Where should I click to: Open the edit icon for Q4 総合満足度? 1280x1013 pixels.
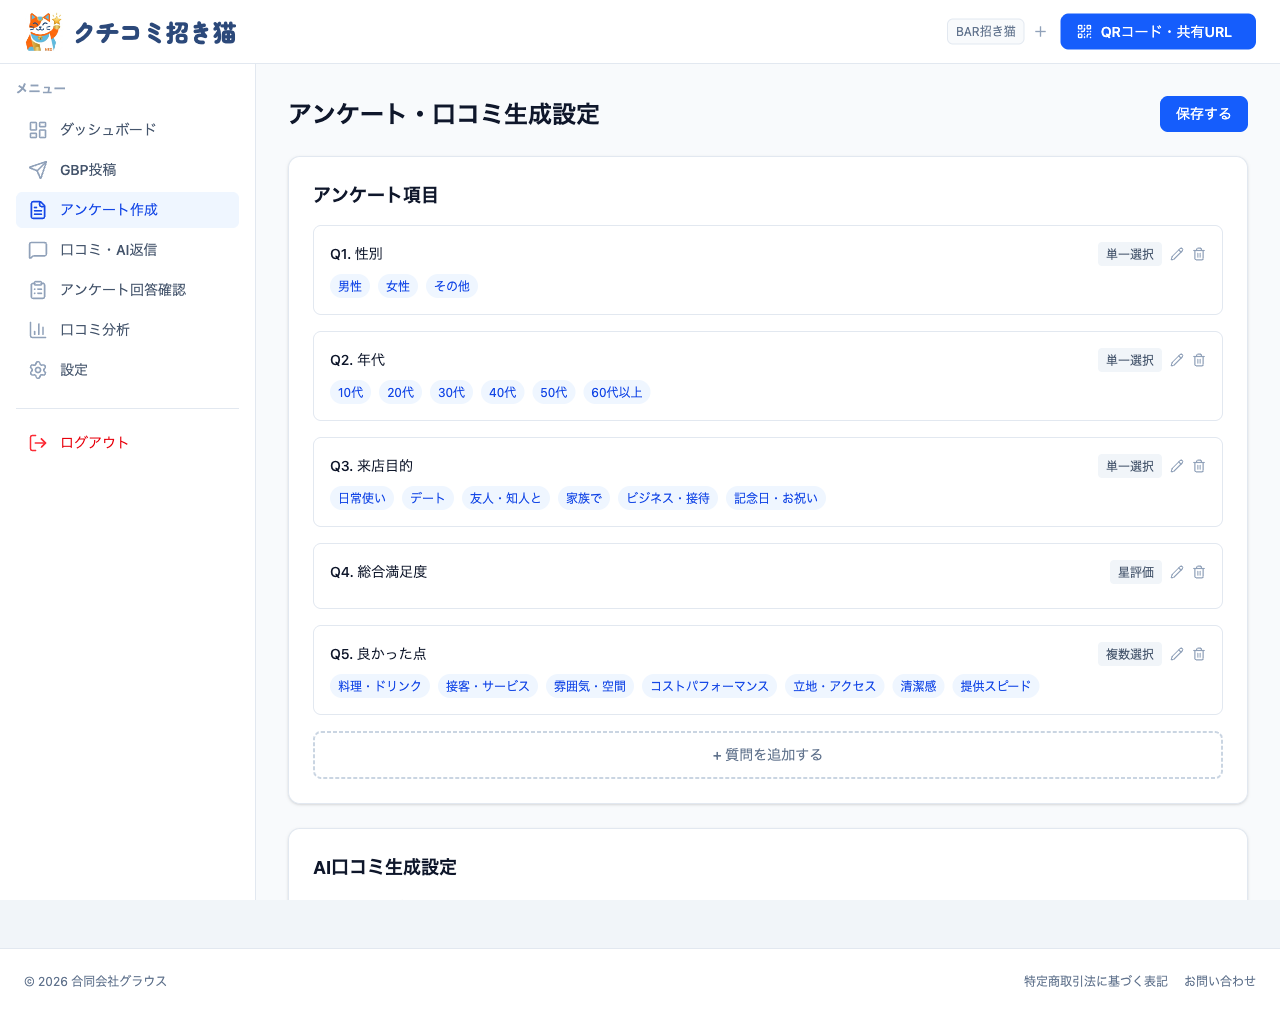[x=1177, y=572]
